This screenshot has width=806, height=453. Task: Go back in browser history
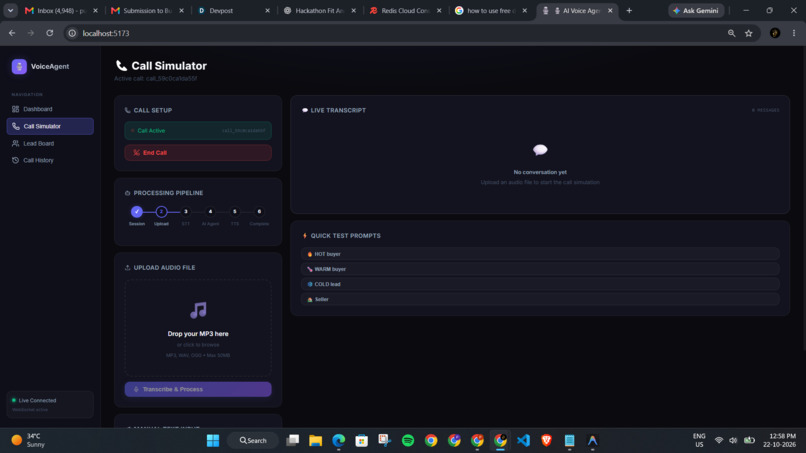pos(12,33)
